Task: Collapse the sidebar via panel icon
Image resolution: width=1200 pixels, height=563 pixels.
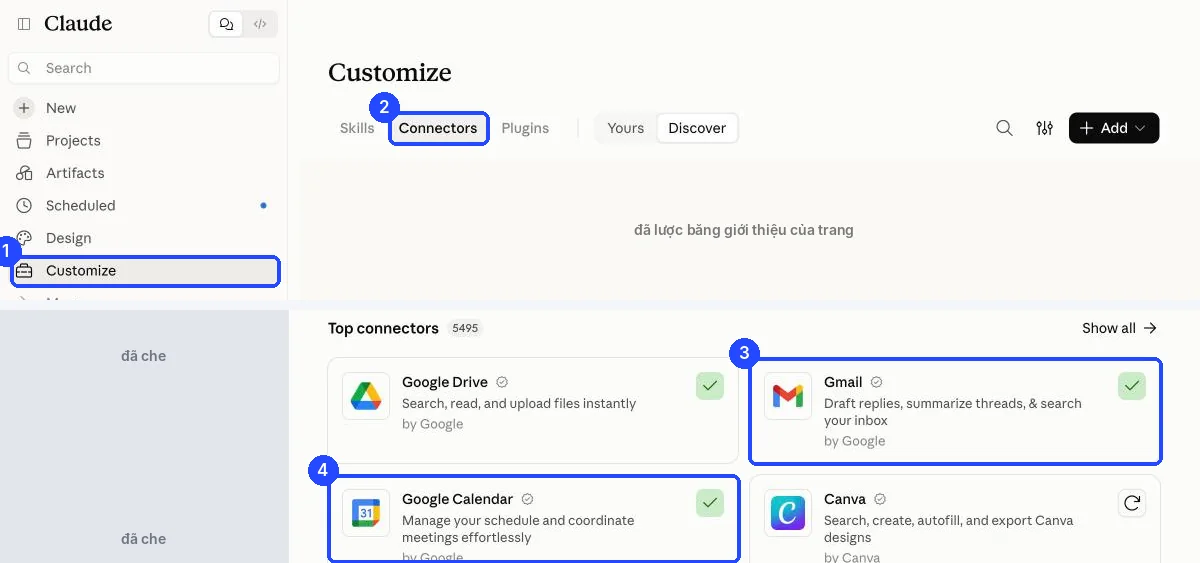Action: pyautogui.click(x=25, y=24)
